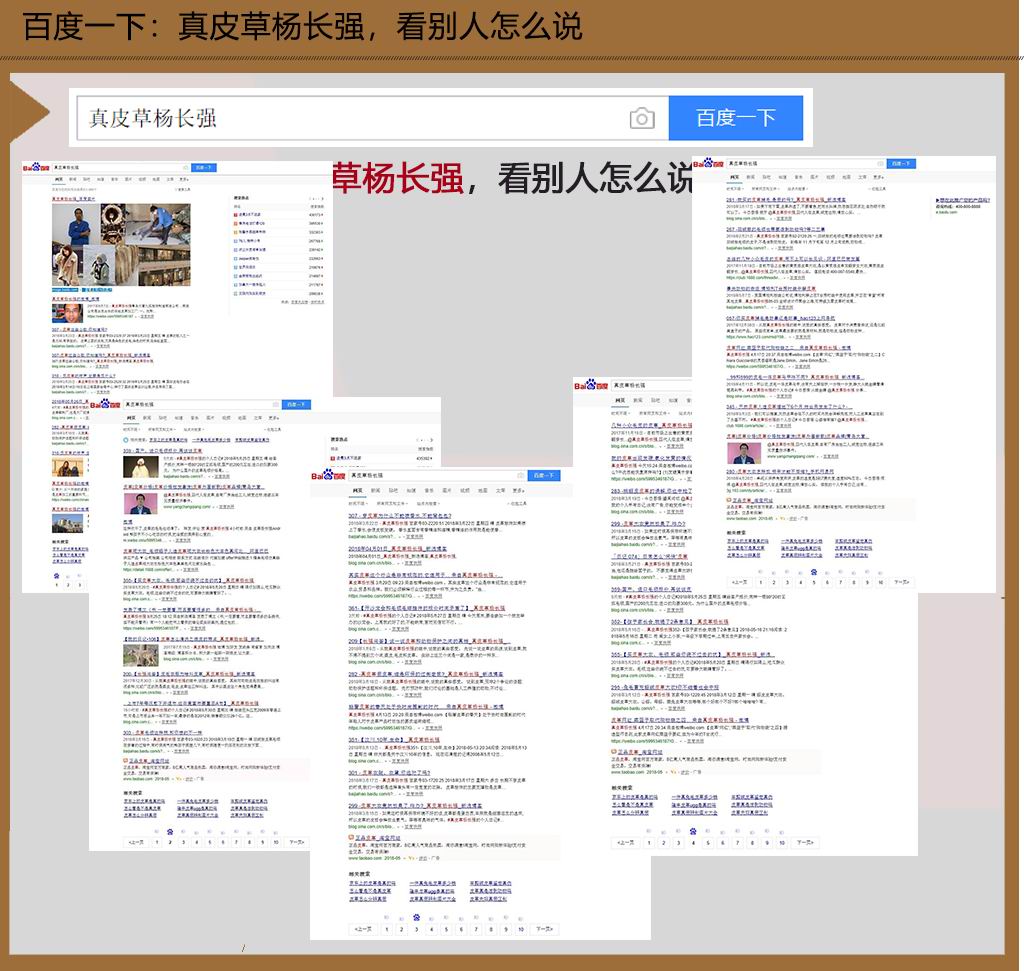Image resolution: width=1024 pixels, height=971 pixels.
Task: Open the photo collage thumbnail in the top-left screenshot
Action: pos(121,245)
